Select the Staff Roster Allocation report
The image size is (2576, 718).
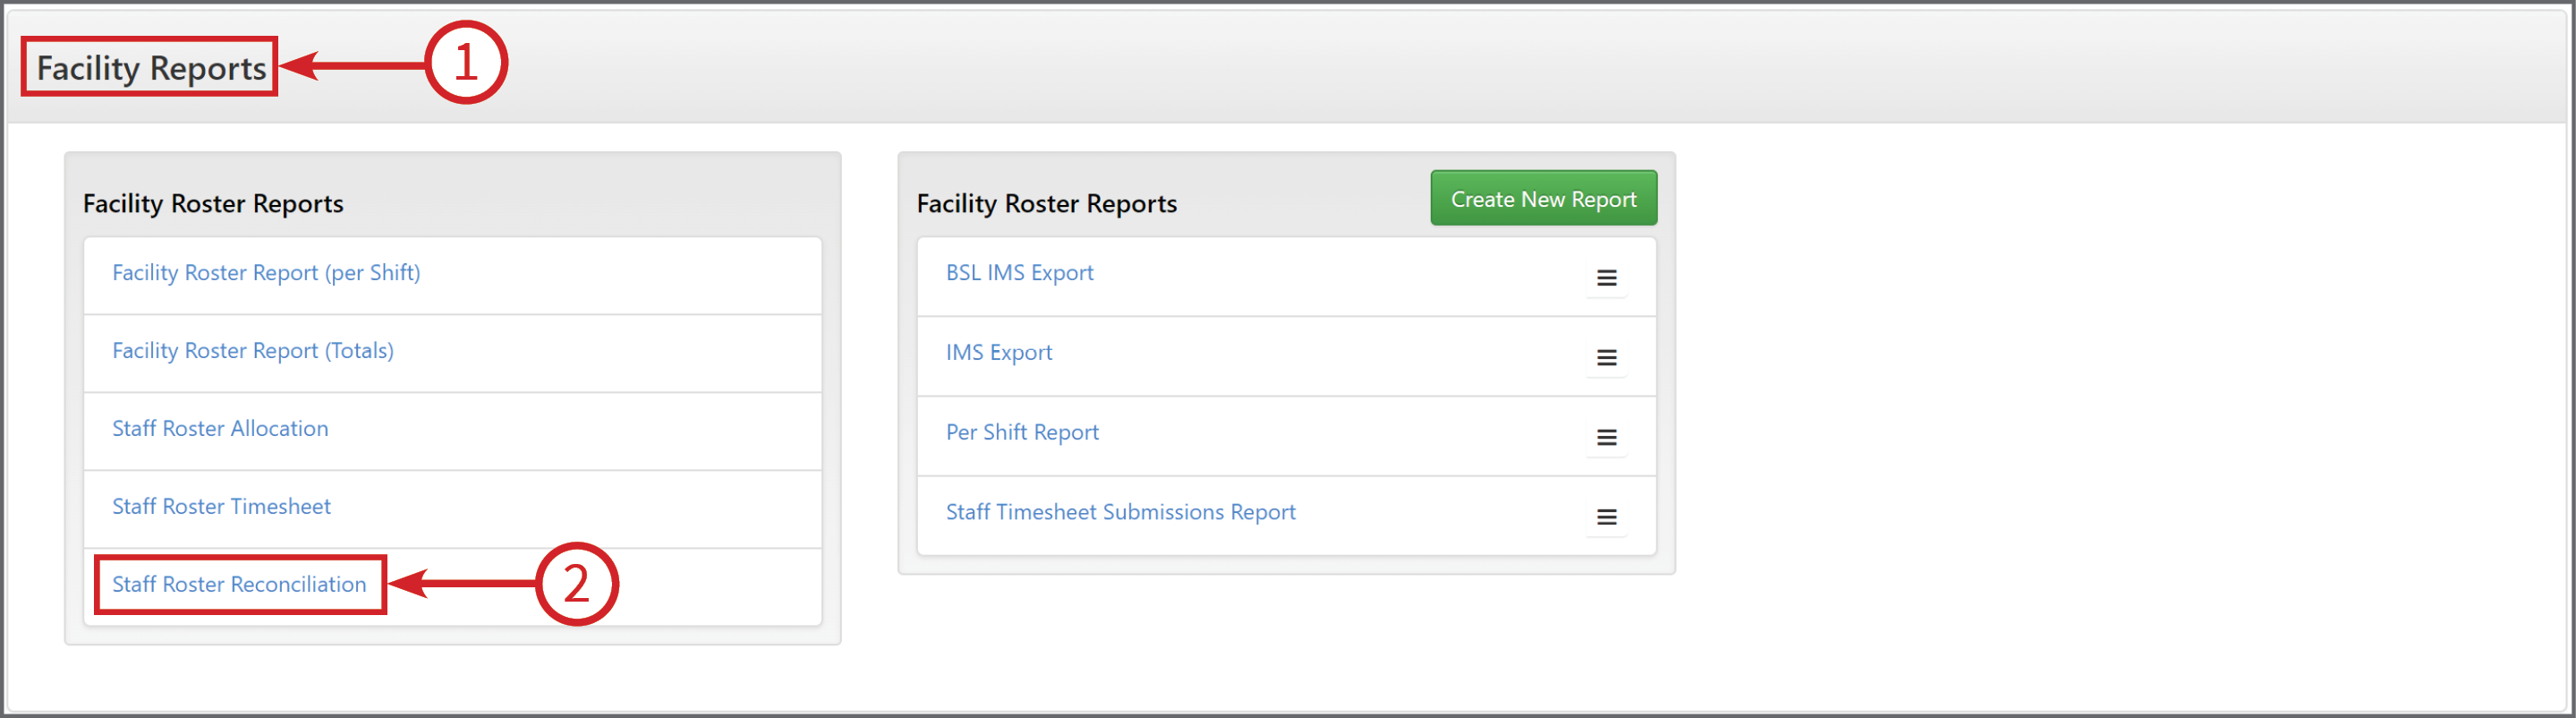coord(220,428)
